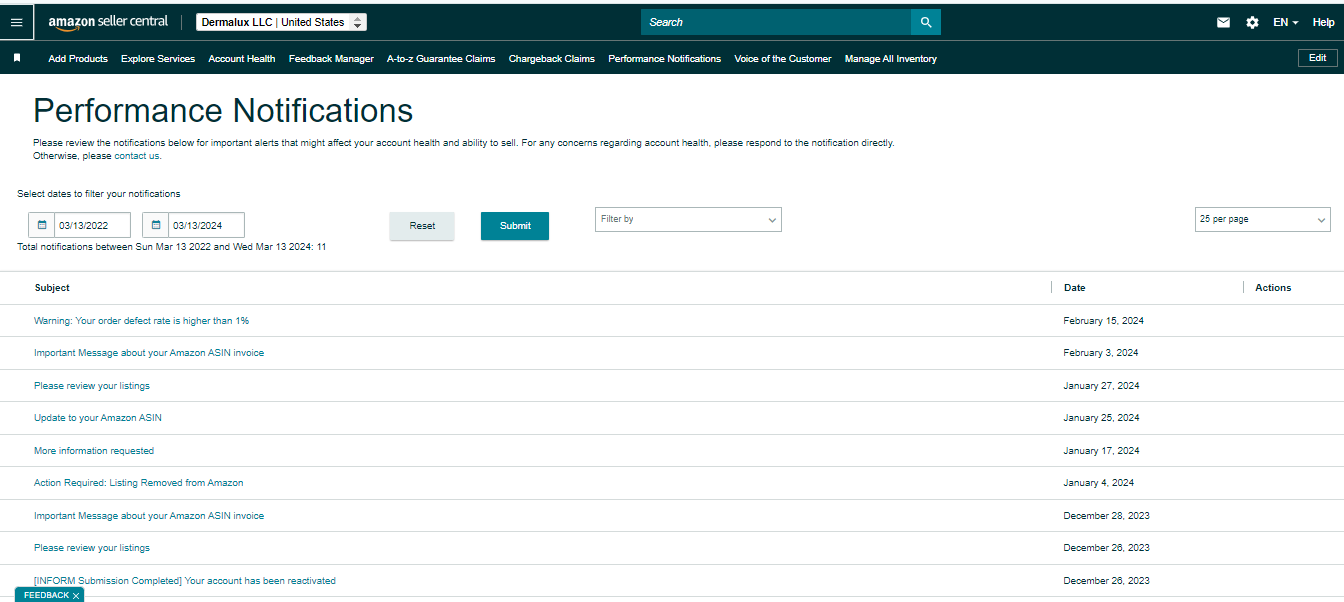Expand the EN language dropdown
The image size is (1344, 602).
point(1285,22)
